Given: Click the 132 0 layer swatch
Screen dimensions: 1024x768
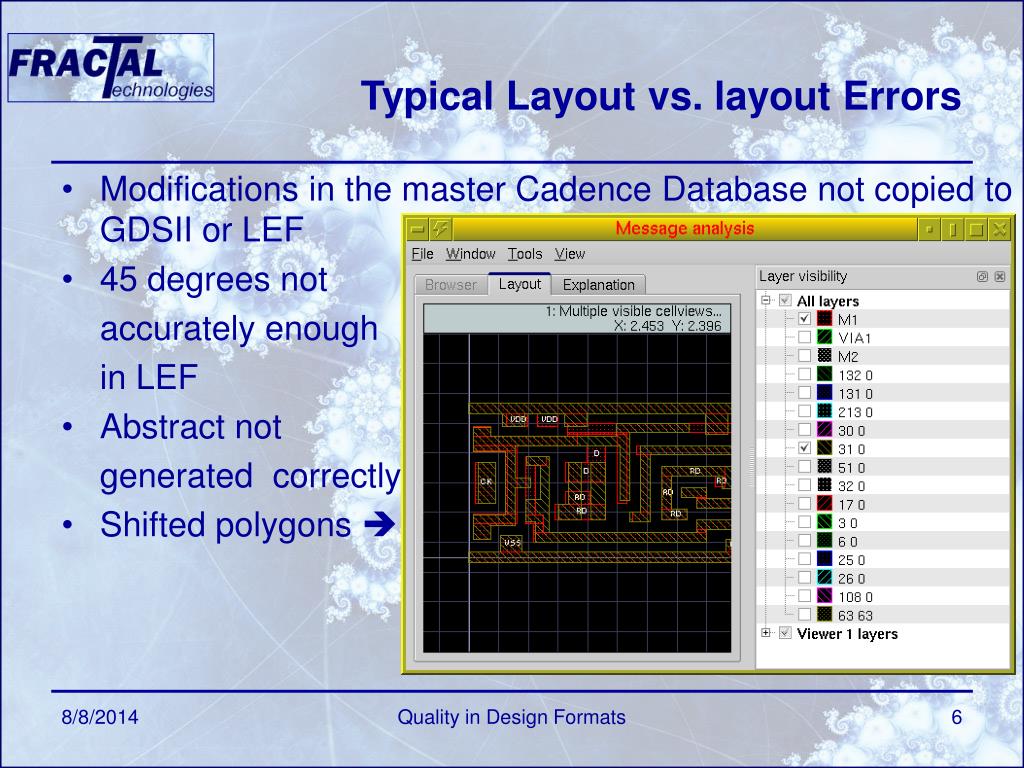Looking at the screenshot, I should (x=825, y=374).
